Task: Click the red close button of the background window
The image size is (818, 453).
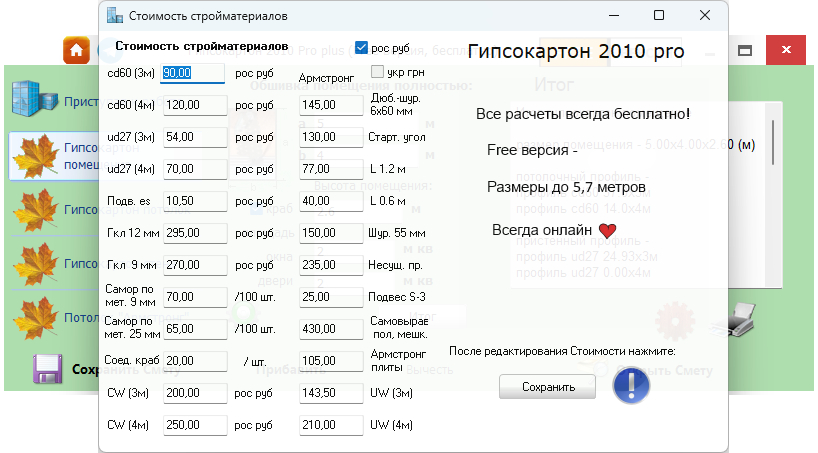Action: click(x=786, y=50)
